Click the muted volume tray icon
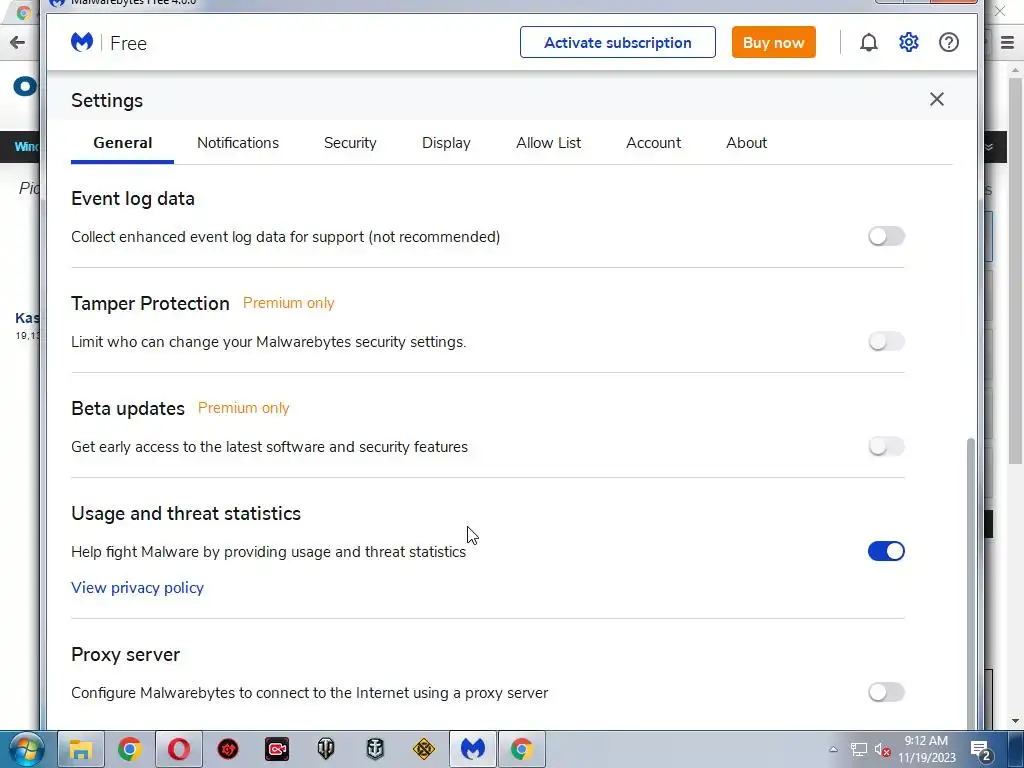This screenshot has height=768, width=1024. (882, 750)
